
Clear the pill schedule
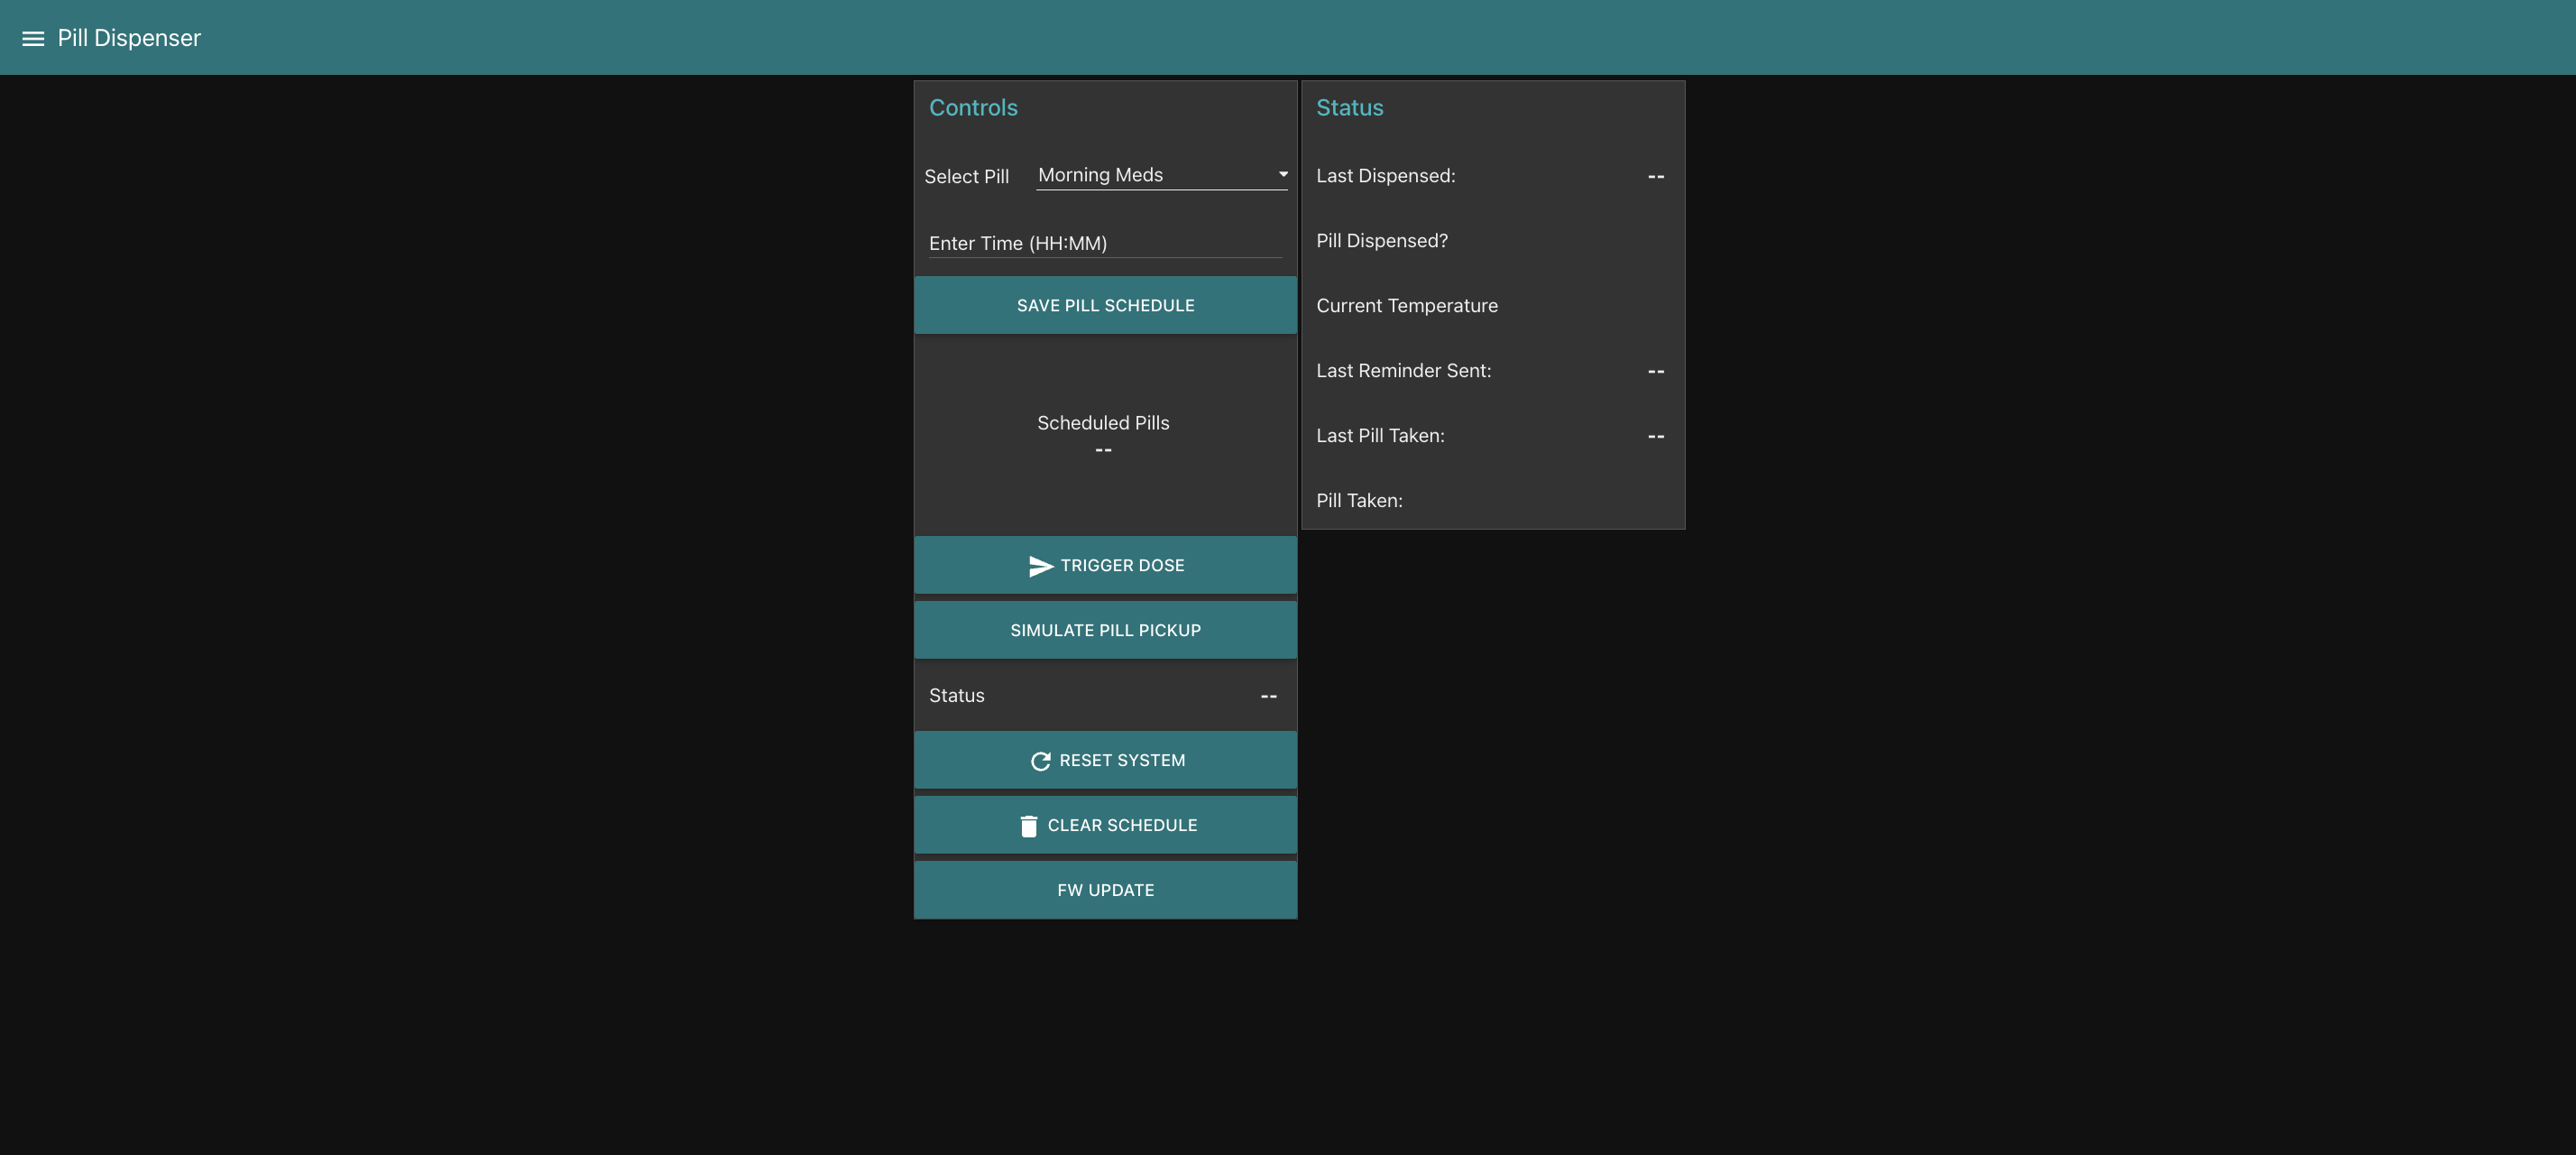[x=1105, y=825]
